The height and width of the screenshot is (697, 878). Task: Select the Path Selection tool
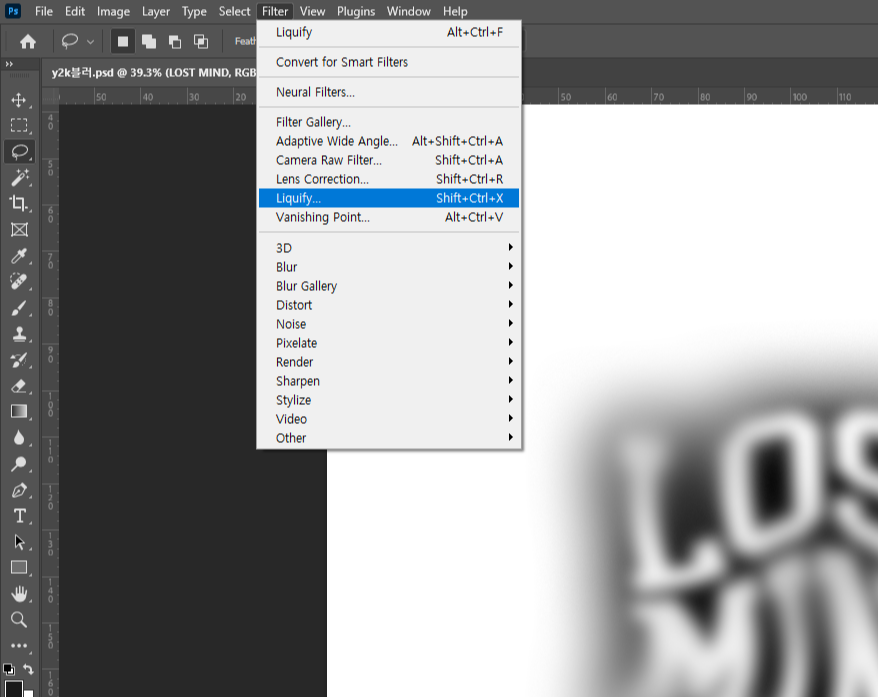pyautogui.click(x=19, y=542)
